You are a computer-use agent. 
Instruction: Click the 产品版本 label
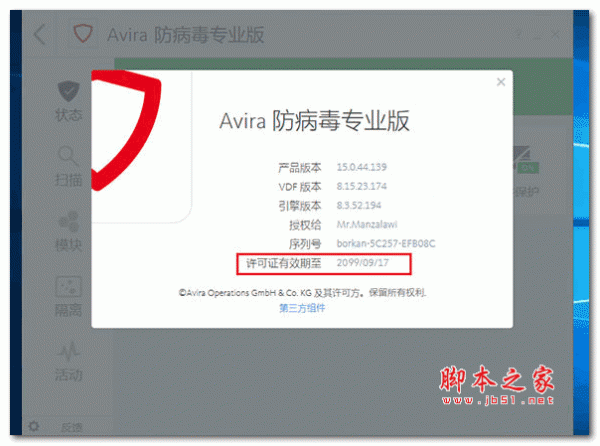[x=300, y=168]
